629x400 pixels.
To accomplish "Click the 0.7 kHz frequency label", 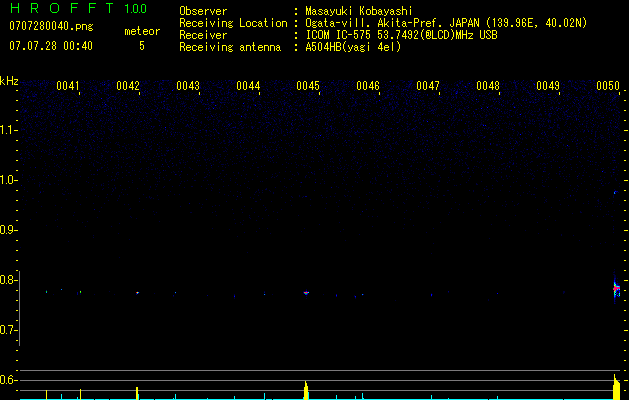I will tap(7, 330).
